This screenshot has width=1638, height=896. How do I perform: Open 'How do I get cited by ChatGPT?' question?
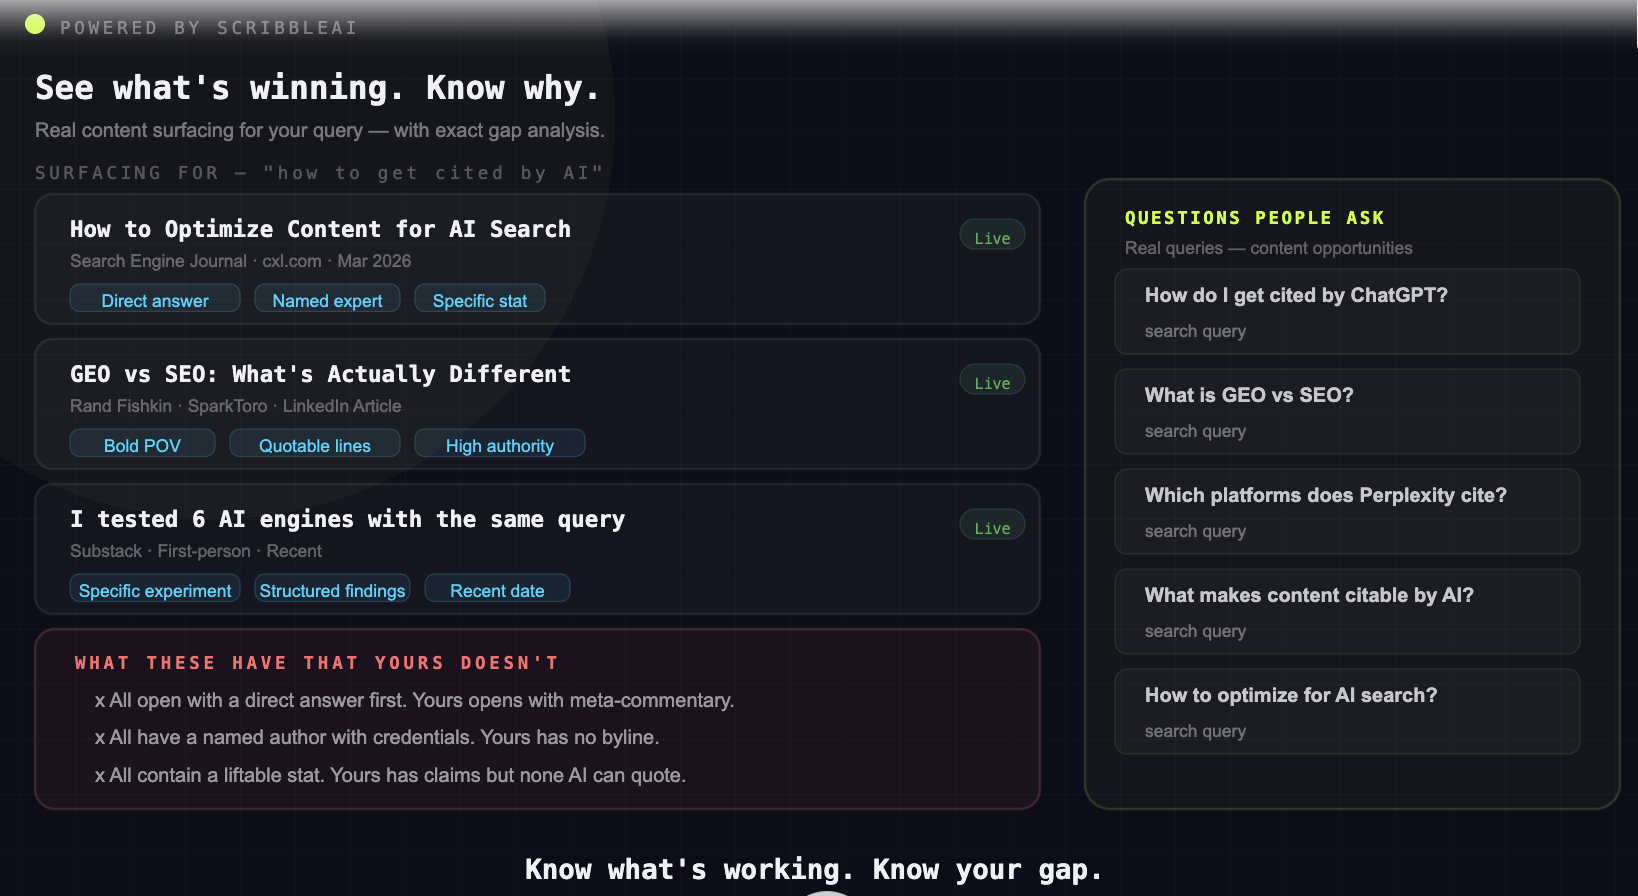(1347, 312)
